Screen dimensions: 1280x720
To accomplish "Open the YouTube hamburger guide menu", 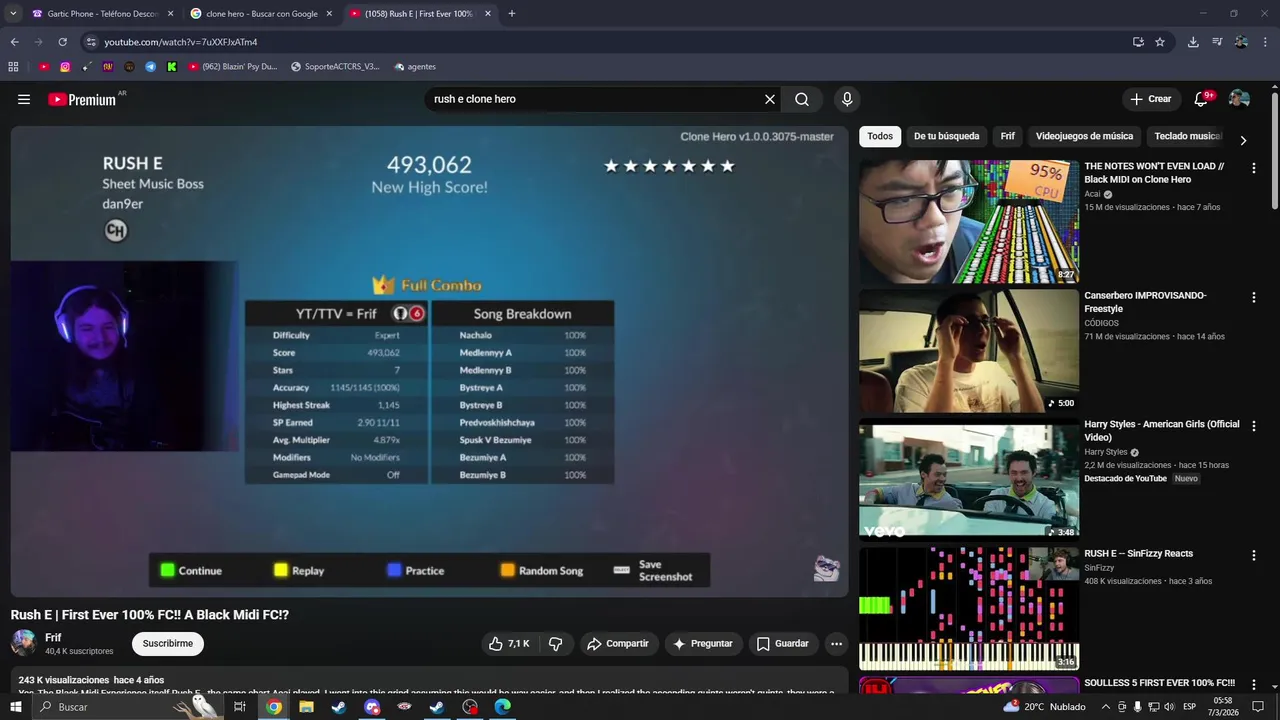I will tap(24, 99).
